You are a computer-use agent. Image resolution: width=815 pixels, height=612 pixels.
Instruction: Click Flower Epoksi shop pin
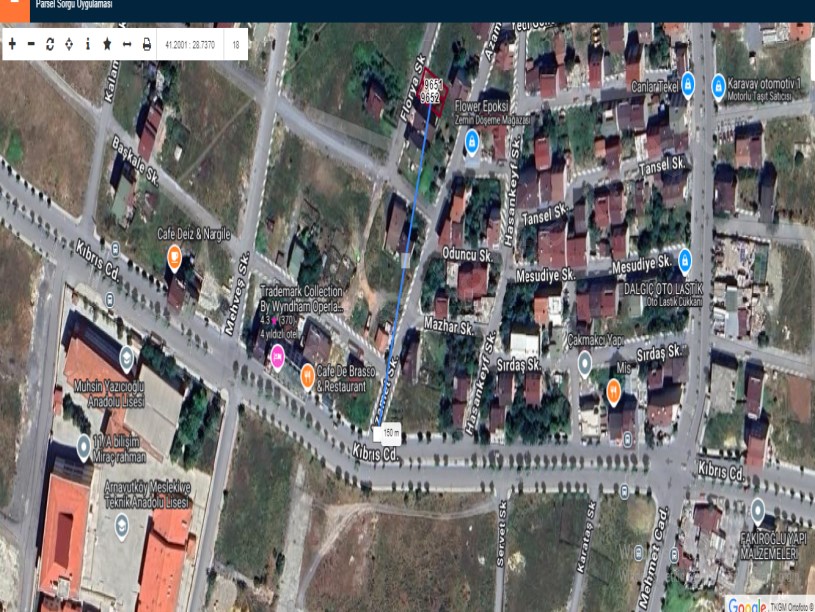point(471,142)
